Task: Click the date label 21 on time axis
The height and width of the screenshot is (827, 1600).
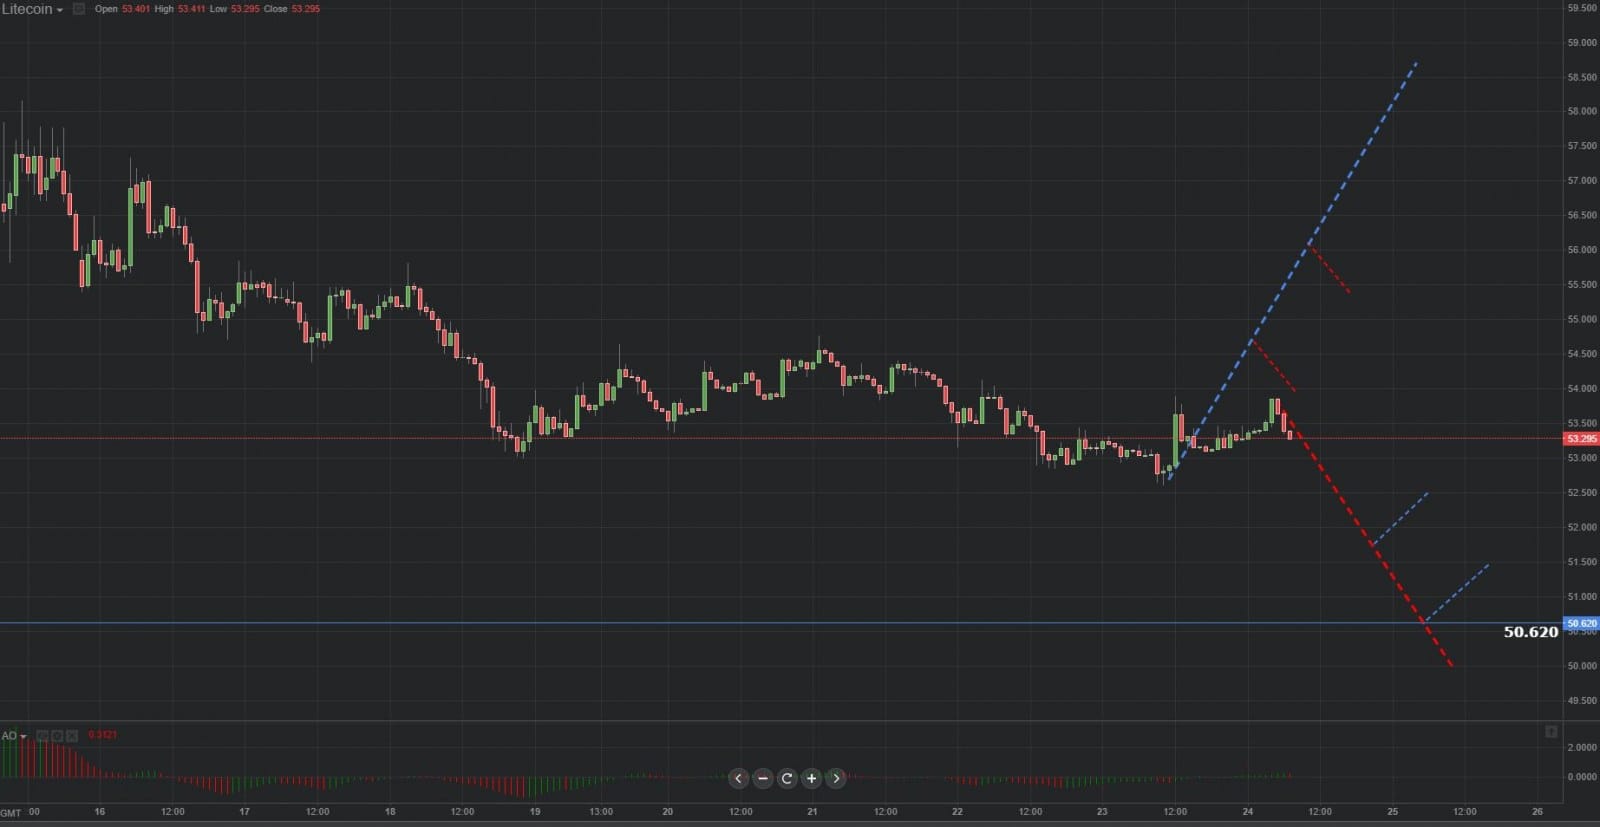Action: point(812,812)
